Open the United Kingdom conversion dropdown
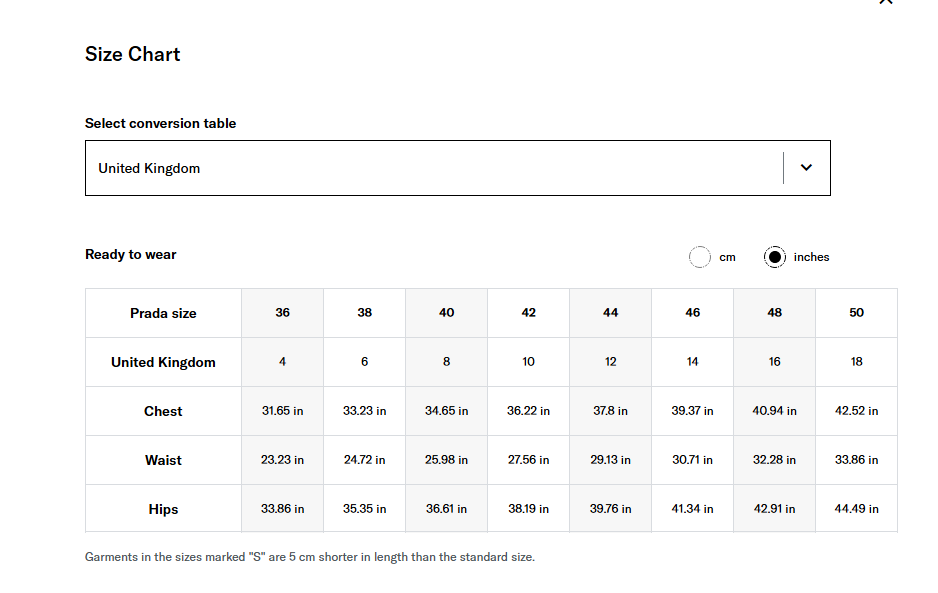This screenshot has width=938, height=593. tap(458, 168)
